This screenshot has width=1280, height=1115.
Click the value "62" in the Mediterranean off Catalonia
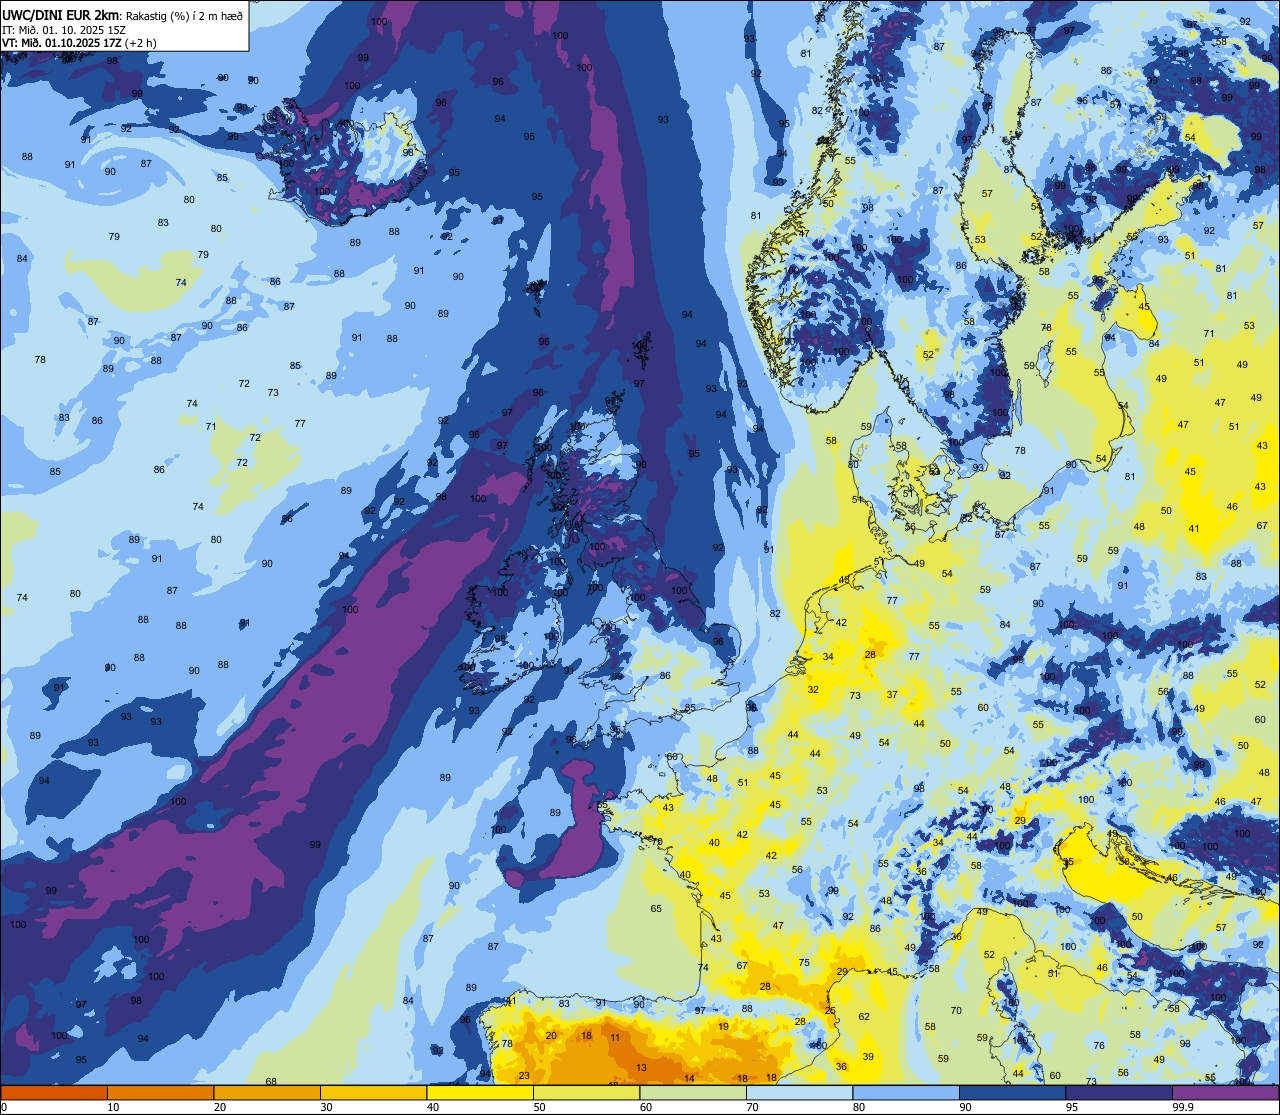pyautogui.click(x=864, y=1017)
